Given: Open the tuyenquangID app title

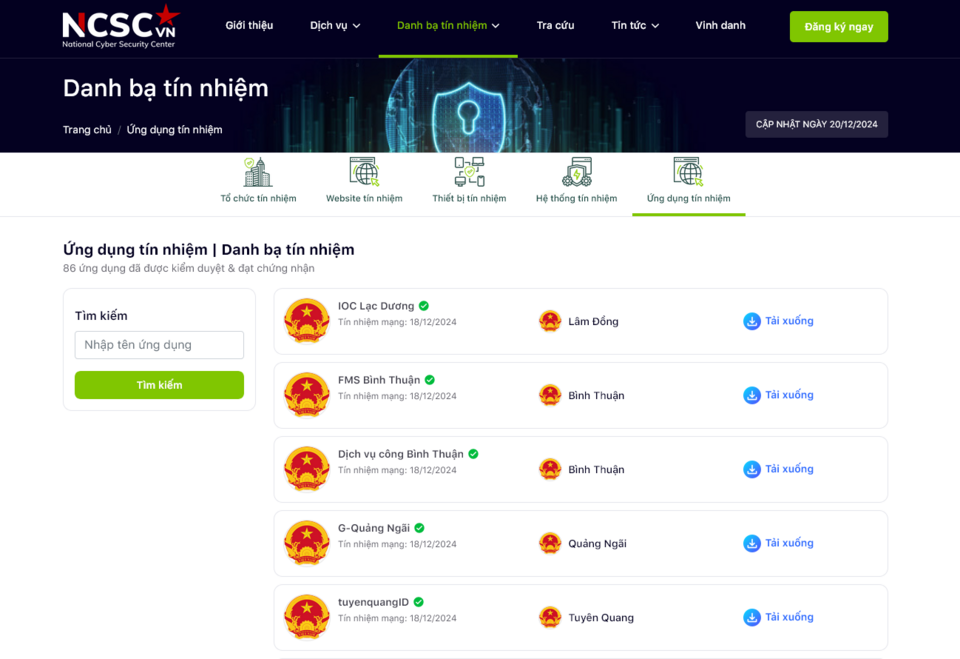Looking at the screenshot, I should (x=373, y=602).
